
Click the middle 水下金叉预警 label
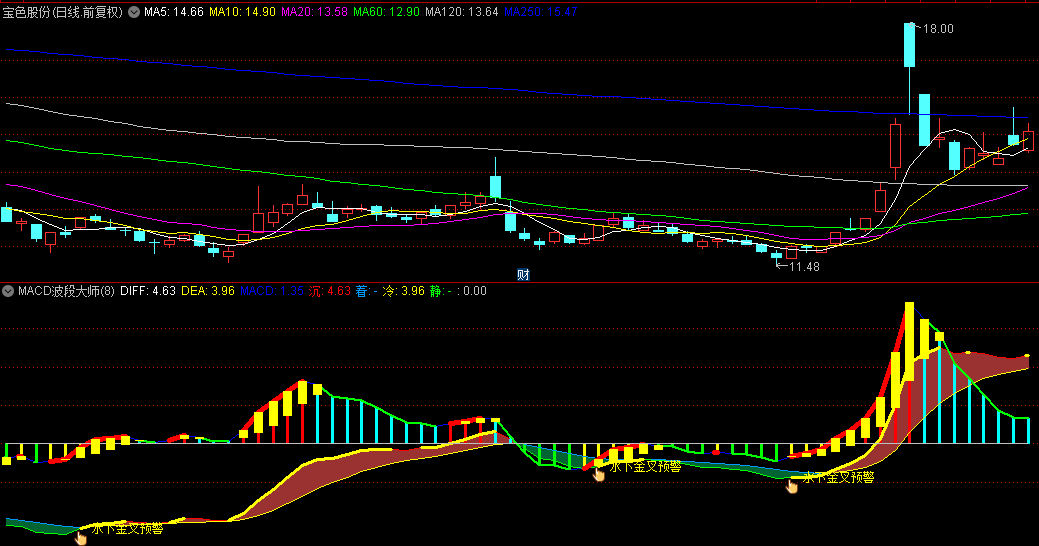click(645, 466)
